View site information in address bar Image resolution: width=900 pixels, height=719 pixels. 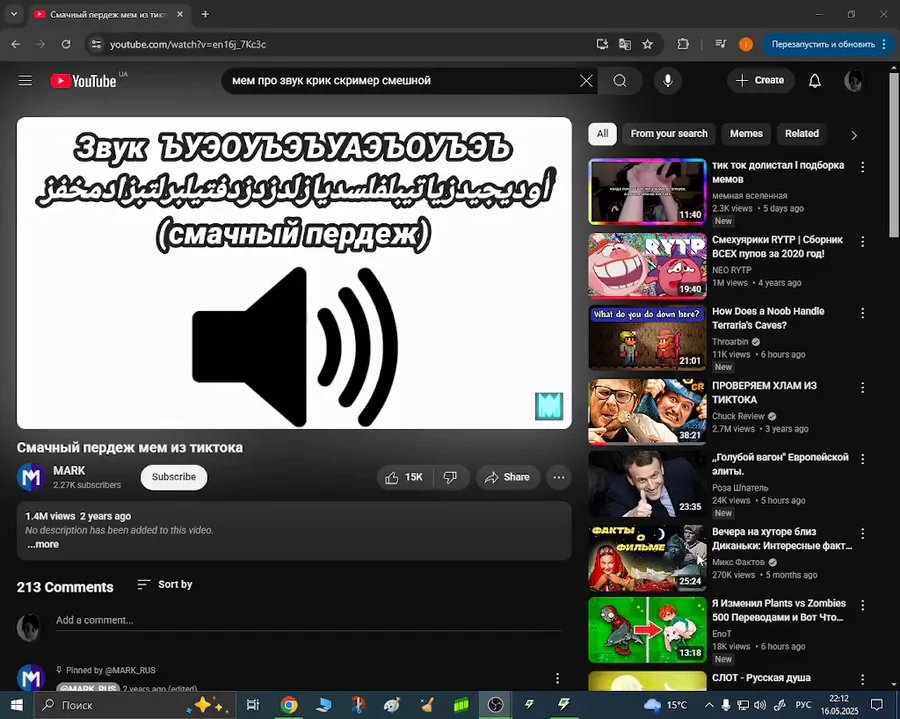tap(96, 44)
